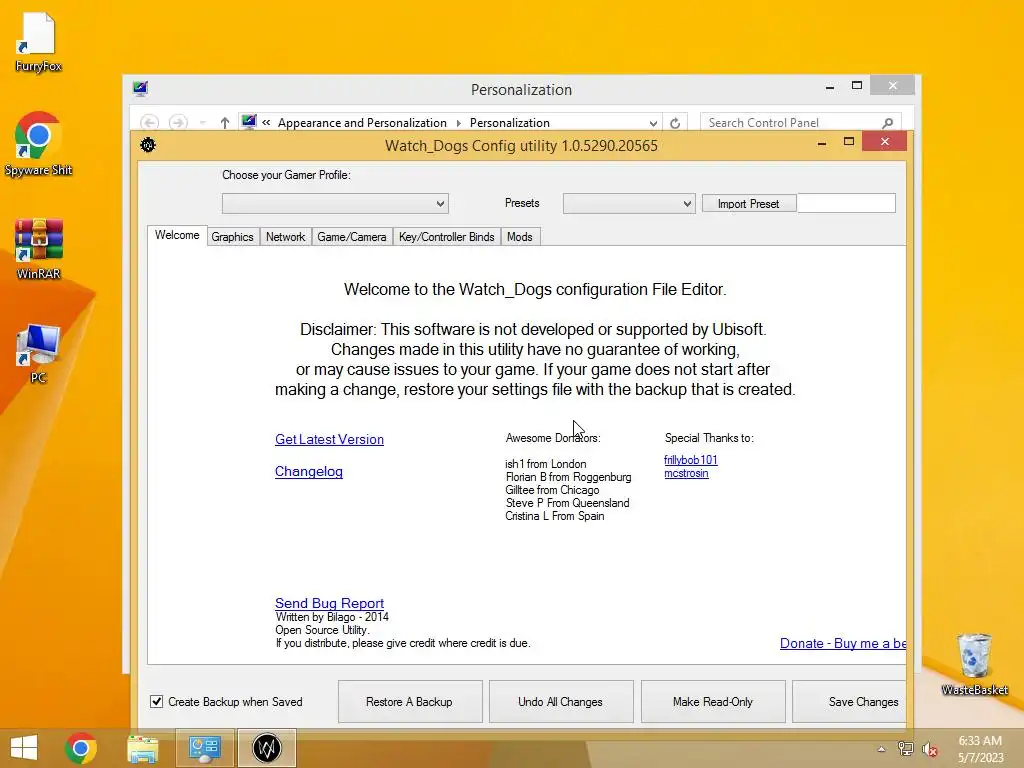This screenshot has height=768, width=1024.
Task: Click the Windows Start button
Action: (x=24, y=748)
